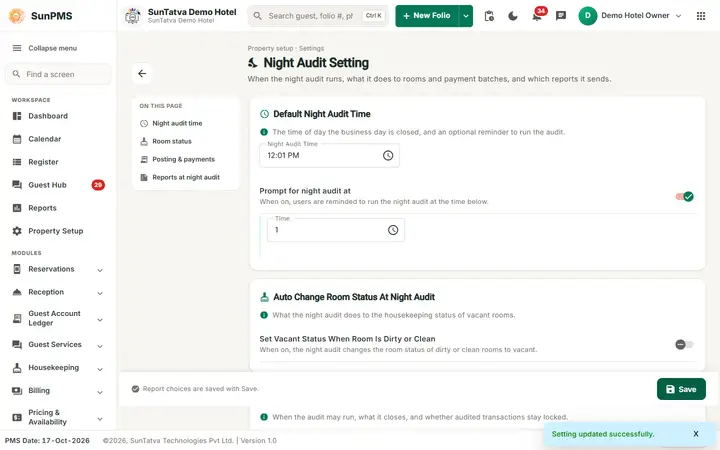Screen dimensions: 720x450
Task: Click the New Folio button
Action: [427, 16]
